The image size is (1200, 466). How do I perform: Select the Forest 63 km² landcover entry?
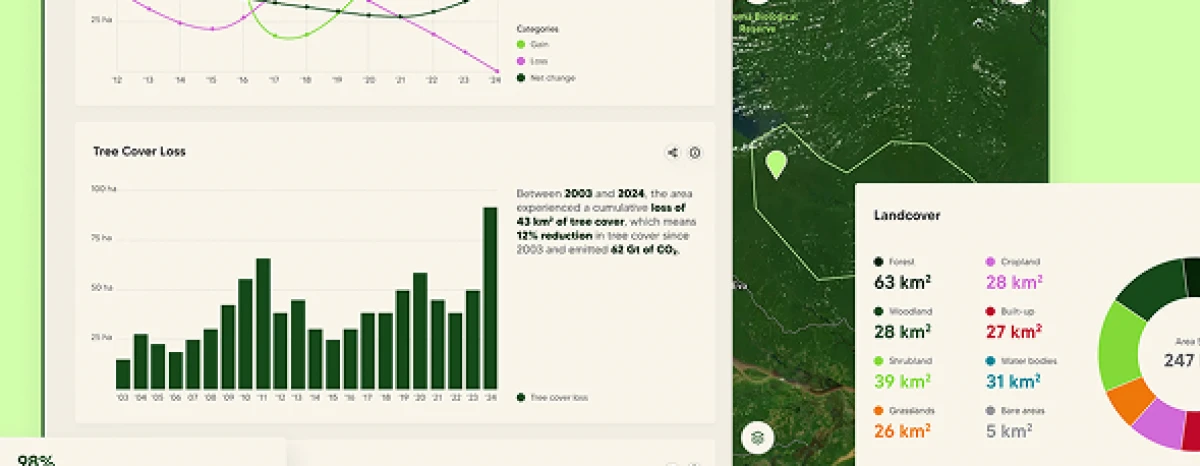click(902, 273)
